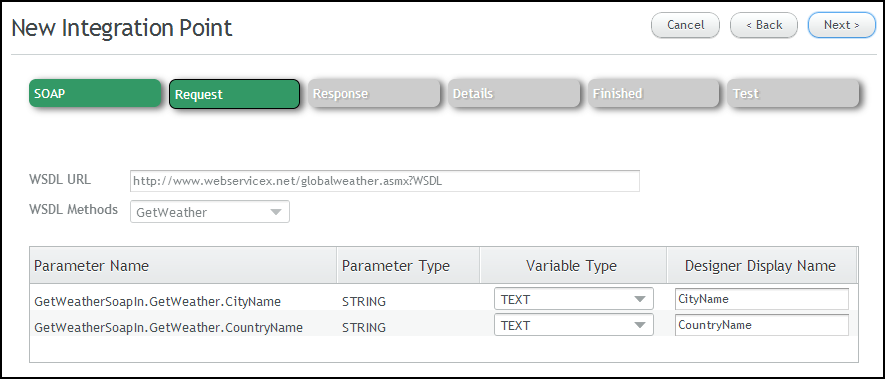This screenshot has height=379, width=885.
Task: Go back with the < Back button
Action: [x=764, y=25]
